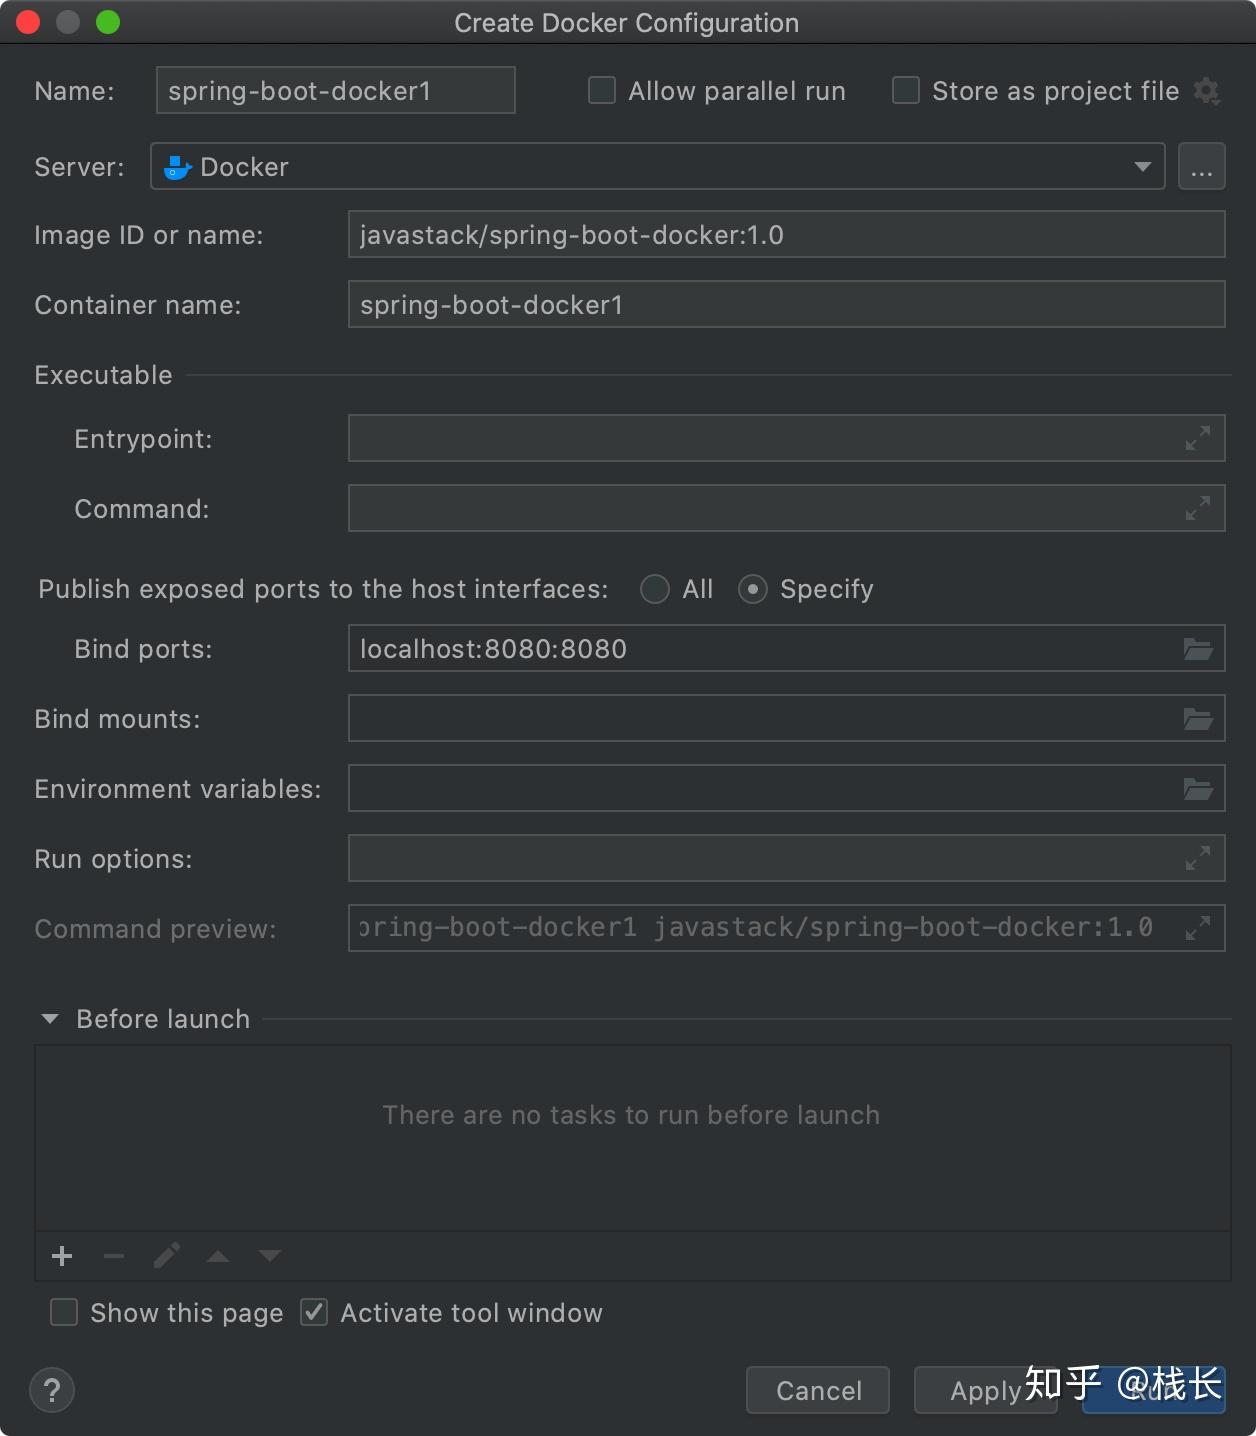The image size is (1256, 1436).
Task: Expand the Command field editor
Action: click(x=1198, y=508)
